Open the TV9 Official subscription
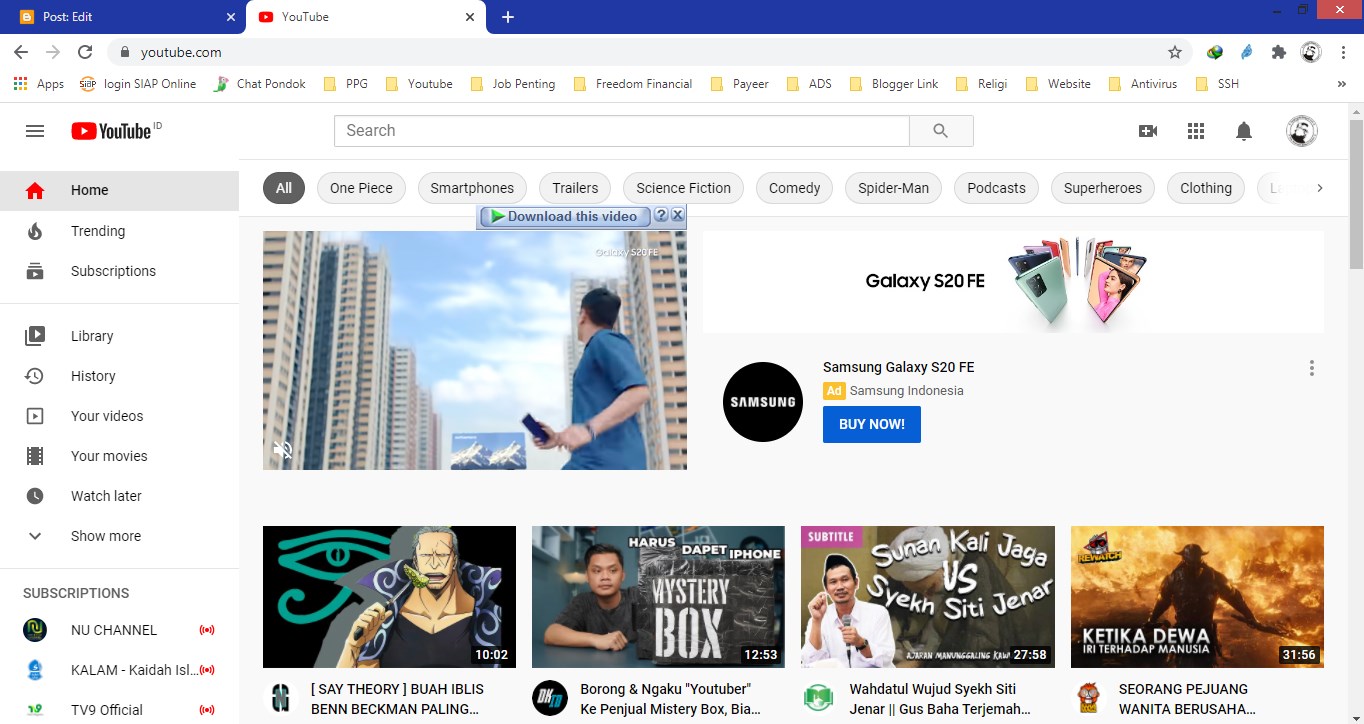 click(119, 710)
